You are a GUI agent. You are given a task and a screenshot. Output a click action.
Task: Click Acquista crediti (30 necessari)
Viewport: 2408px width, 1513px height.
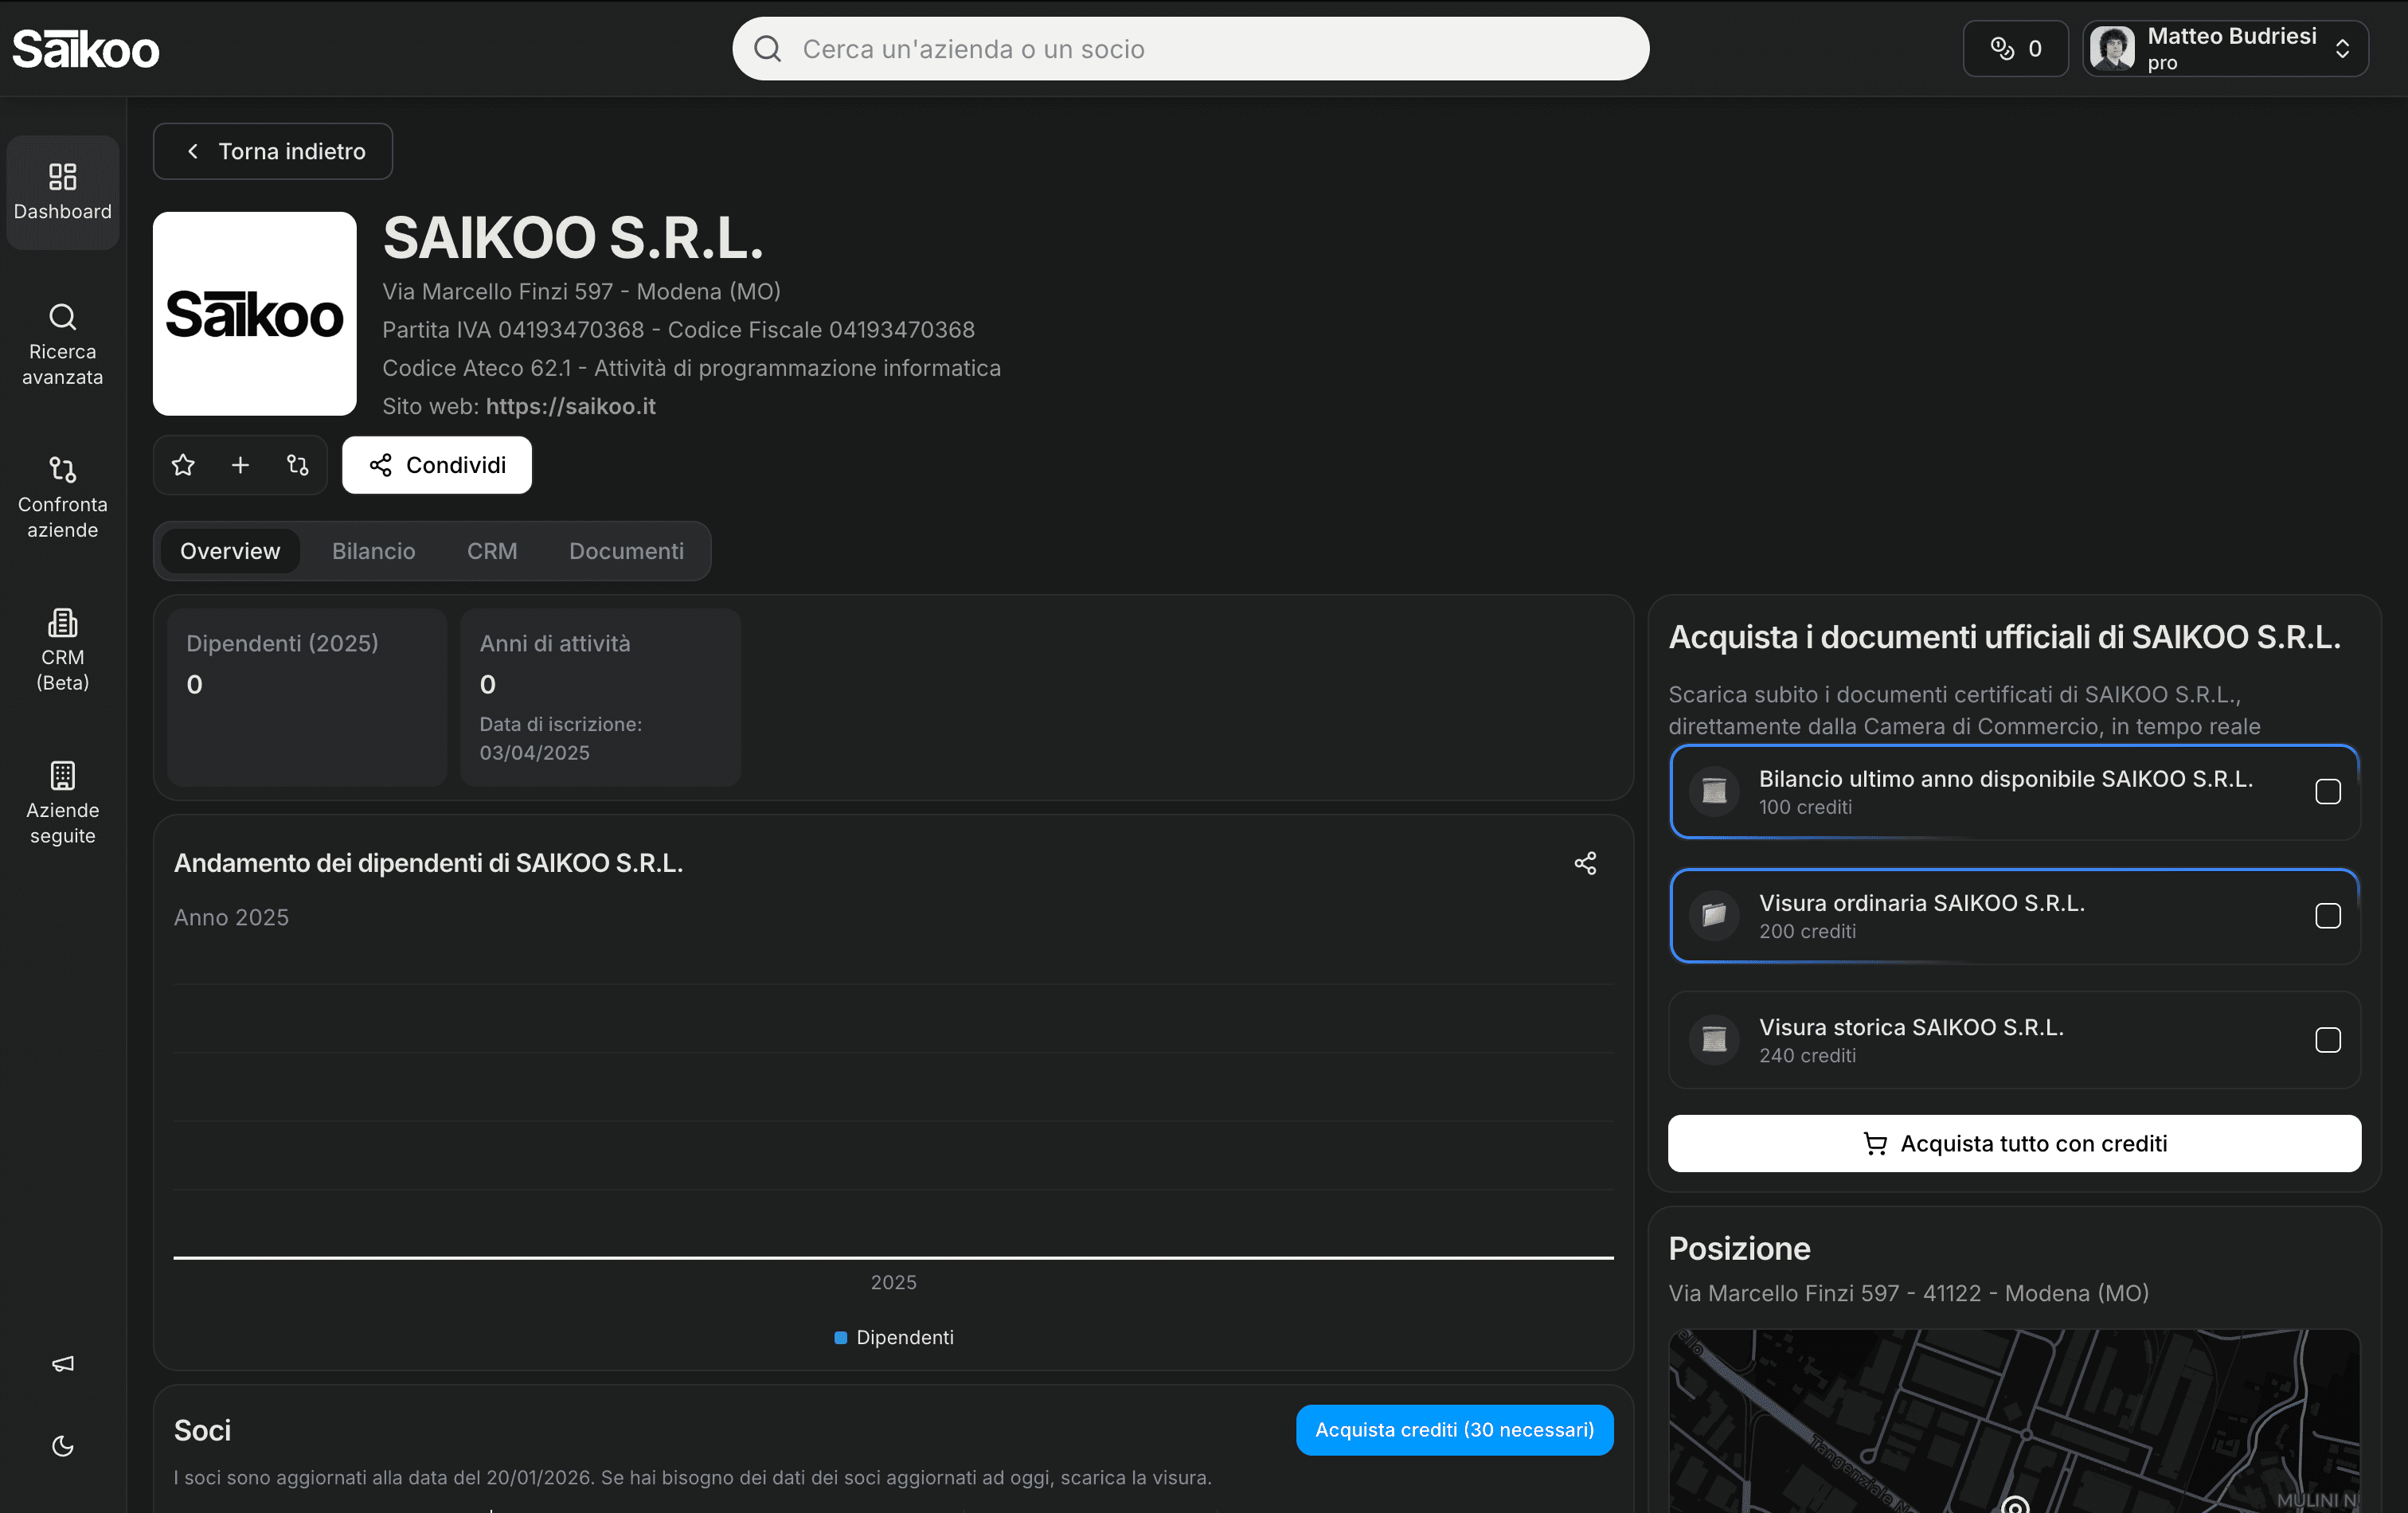[1455, 1430]
